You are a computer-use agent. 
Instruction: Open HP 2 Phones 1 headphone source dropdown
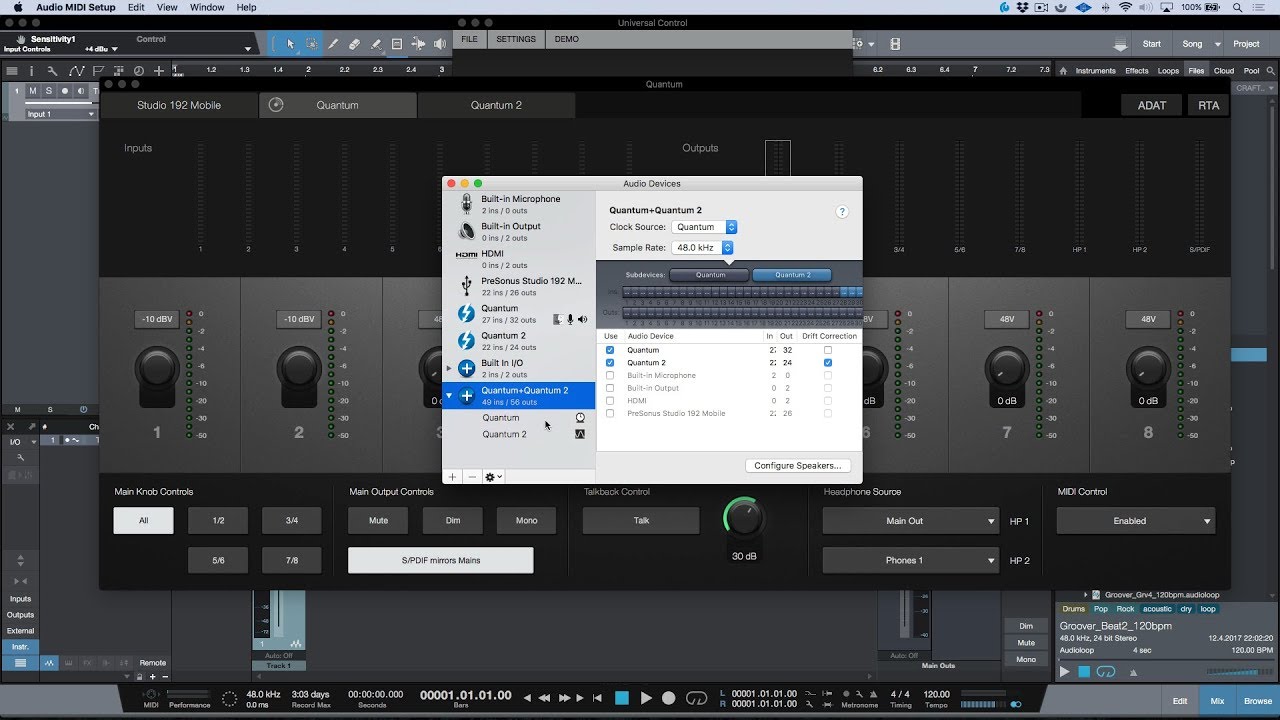[910, 560]
